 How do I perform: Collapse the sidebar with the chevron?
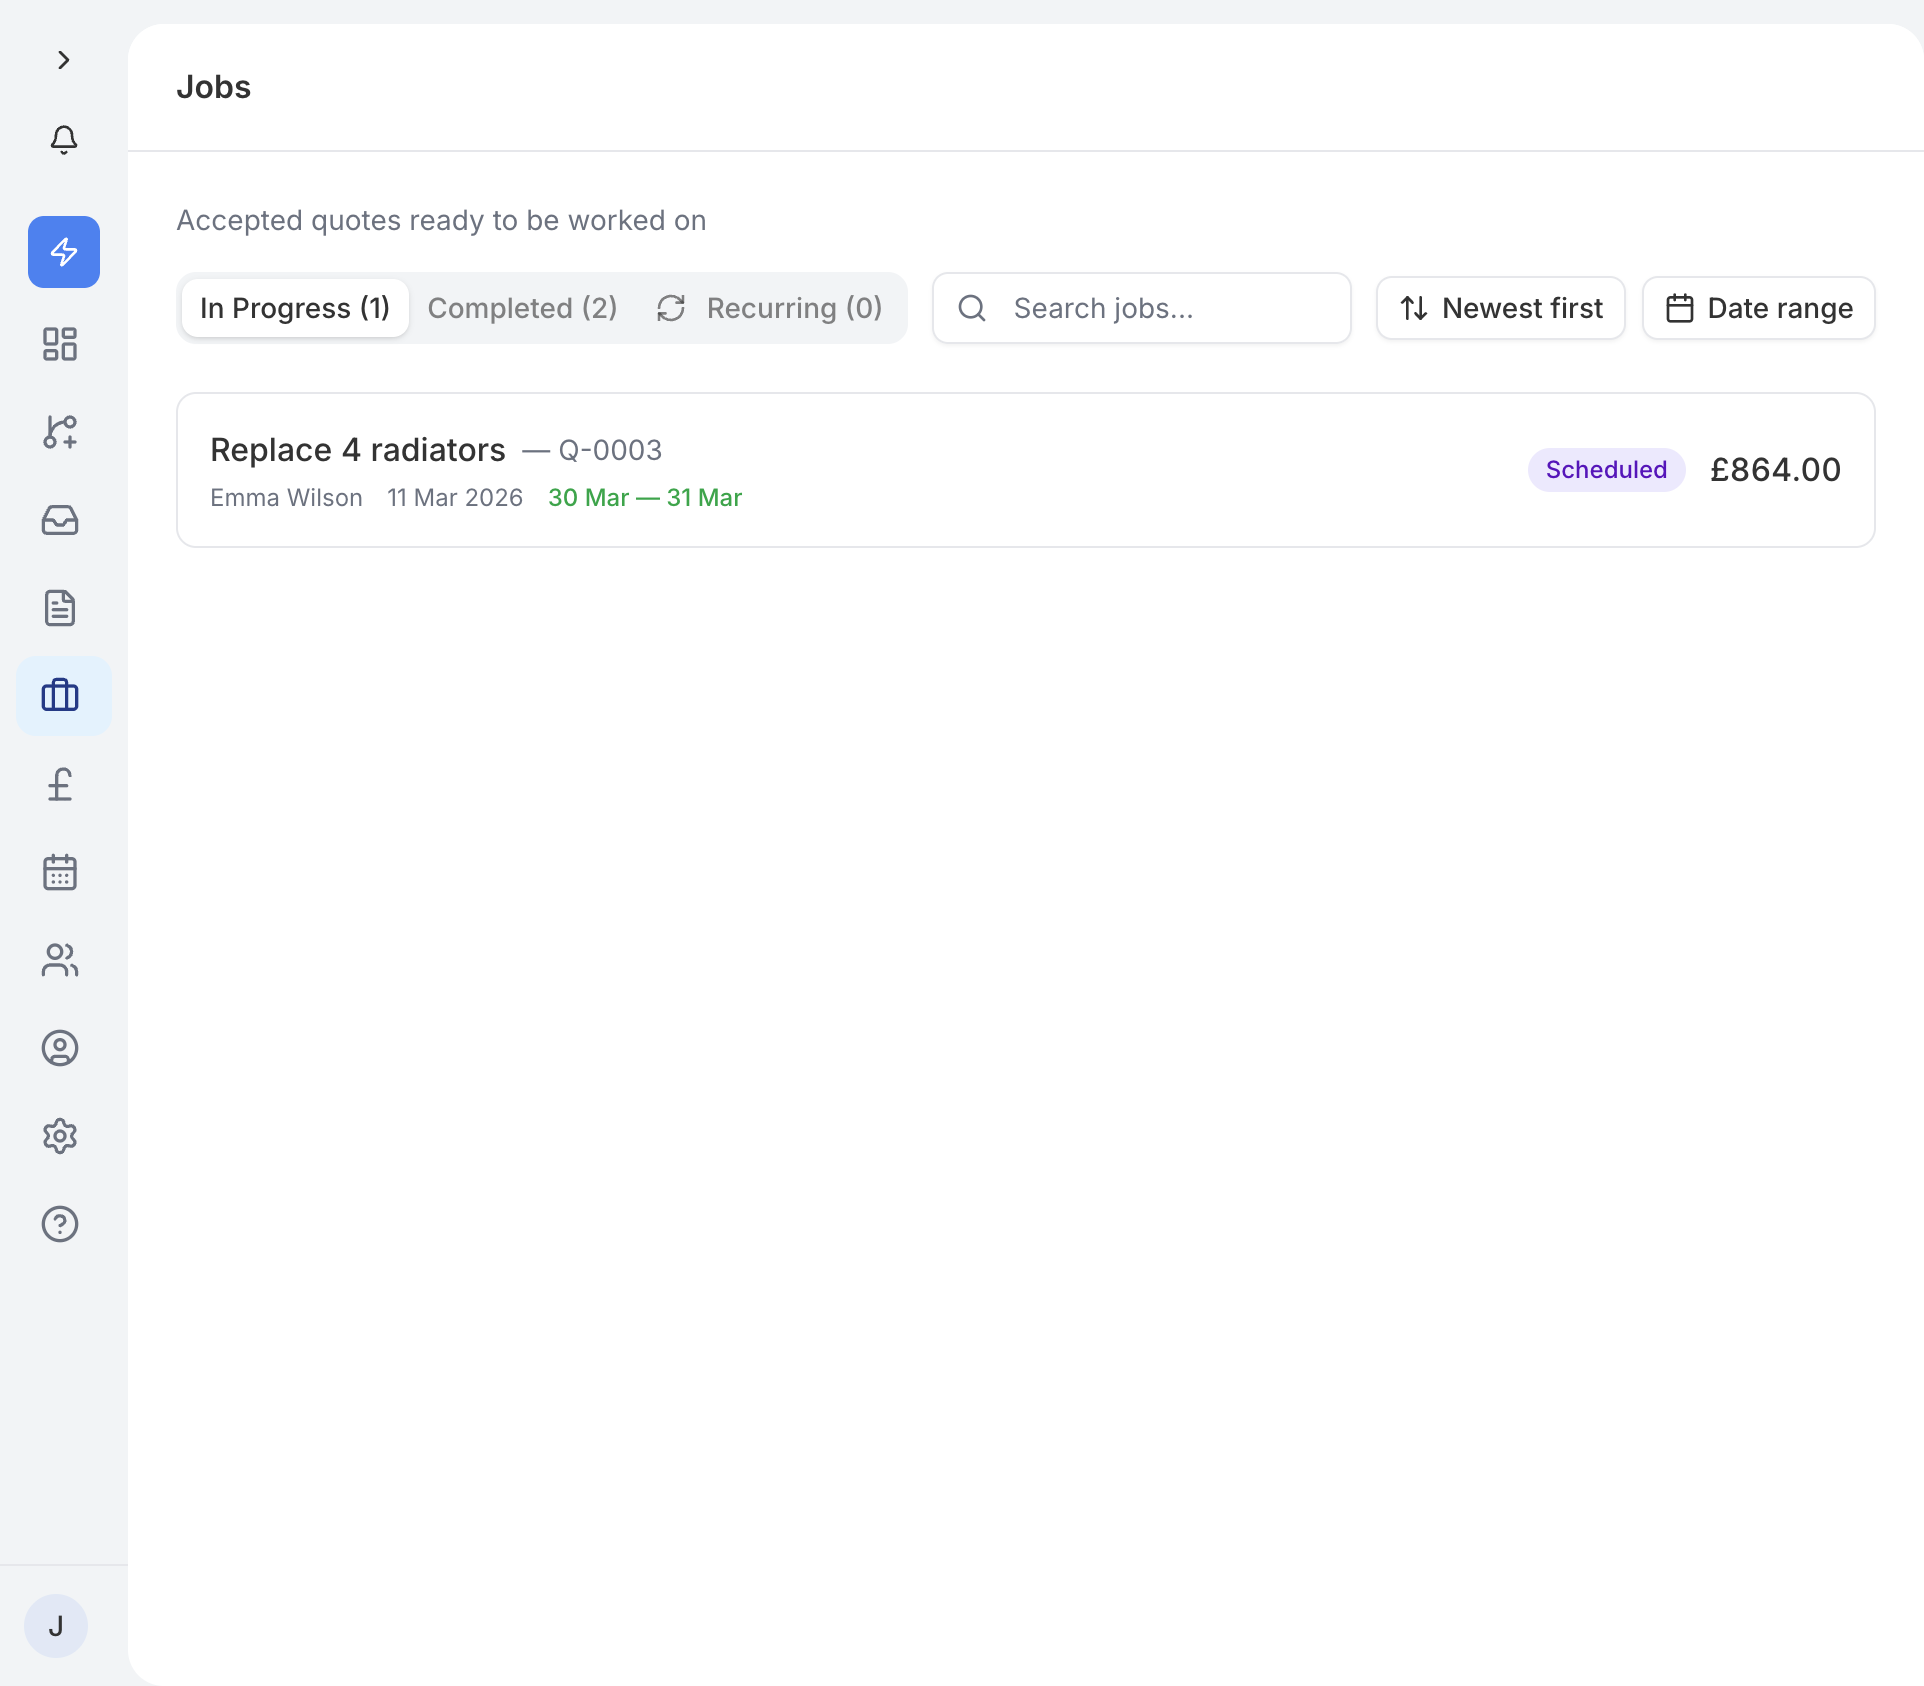coord(64,60)
